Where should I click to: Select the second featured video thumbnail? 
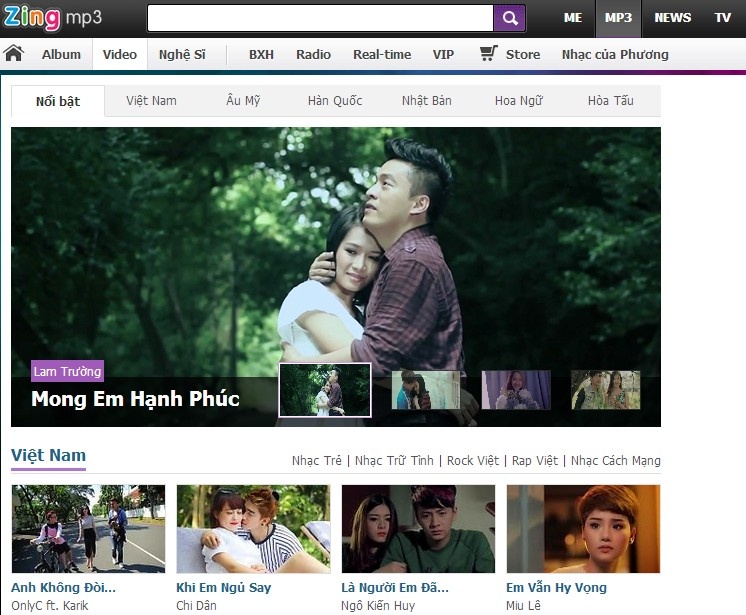tap(426, 390)
